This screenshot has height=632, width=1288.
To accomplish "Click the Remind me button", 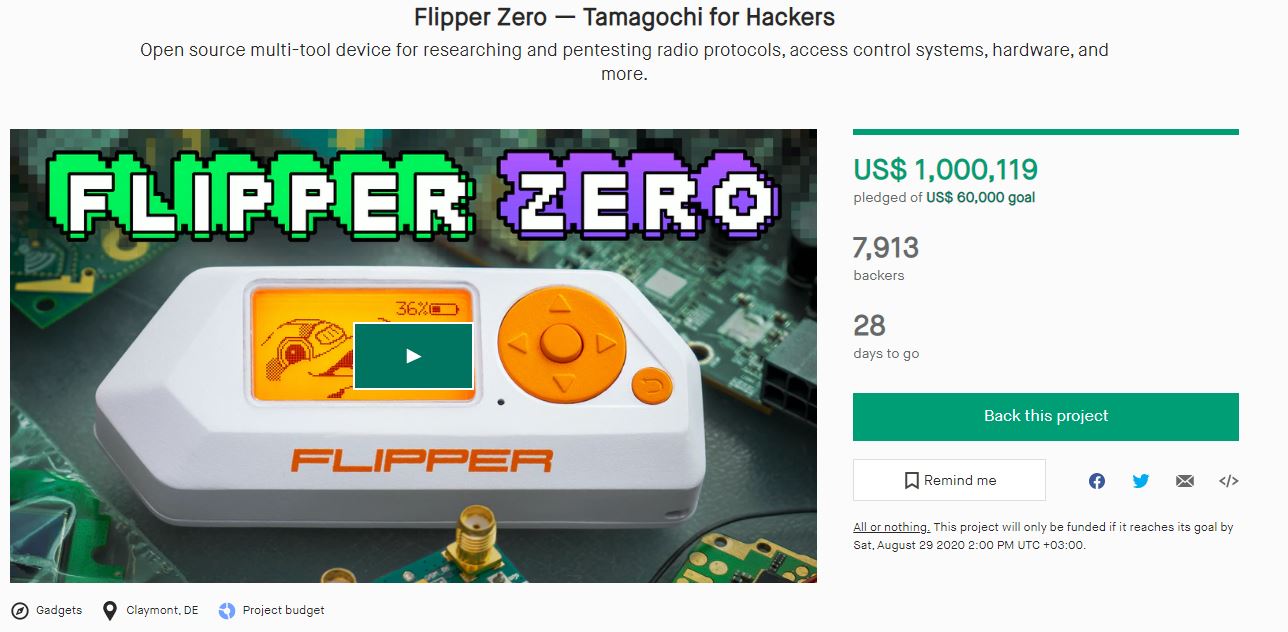I will pos(949,480).
